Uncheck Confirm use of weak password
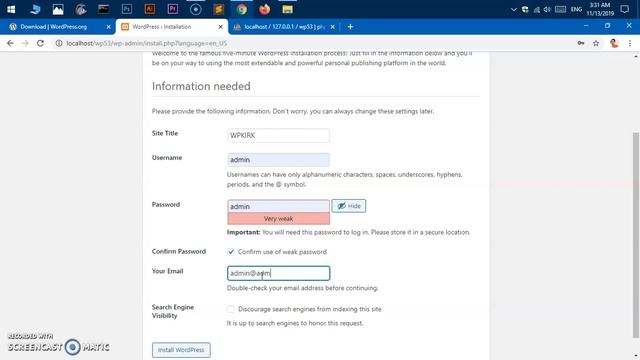This screenshot has height=360, width=640. coord(231,251)
